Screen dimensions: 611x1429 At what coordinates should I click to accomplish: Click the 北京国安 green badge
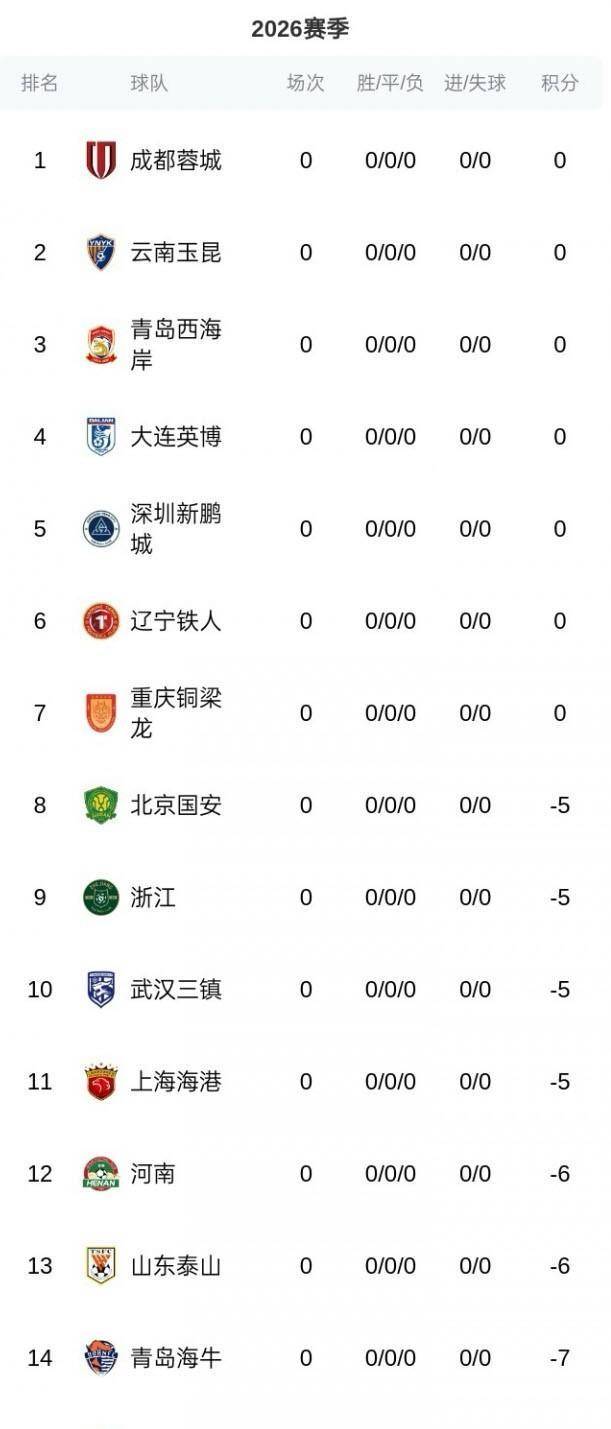[x=101, y=805]
